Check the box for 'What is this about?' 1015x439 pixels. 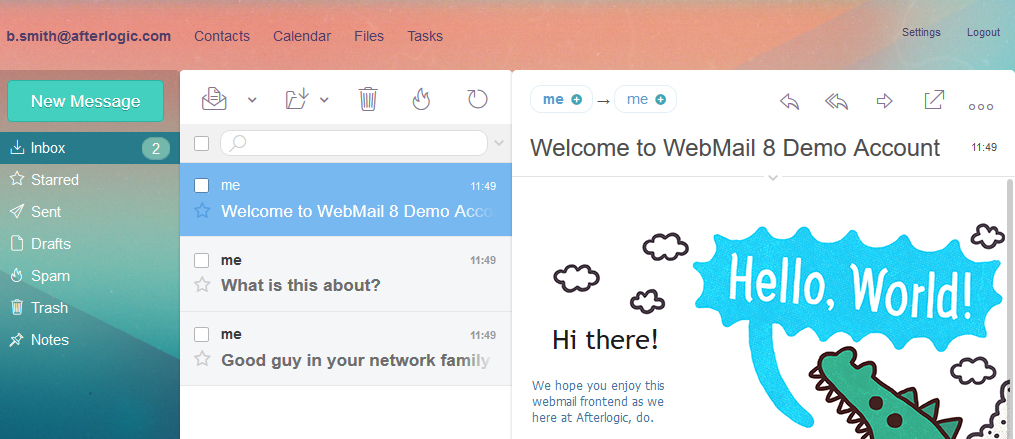pyautogui.click(x=202, y=260)
